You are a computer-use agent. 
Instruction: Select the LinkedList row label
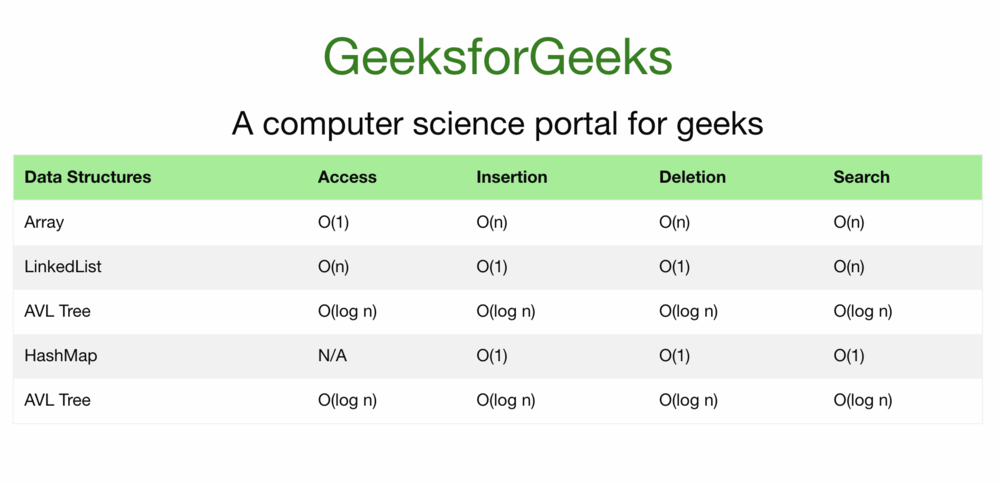point(63,267)
